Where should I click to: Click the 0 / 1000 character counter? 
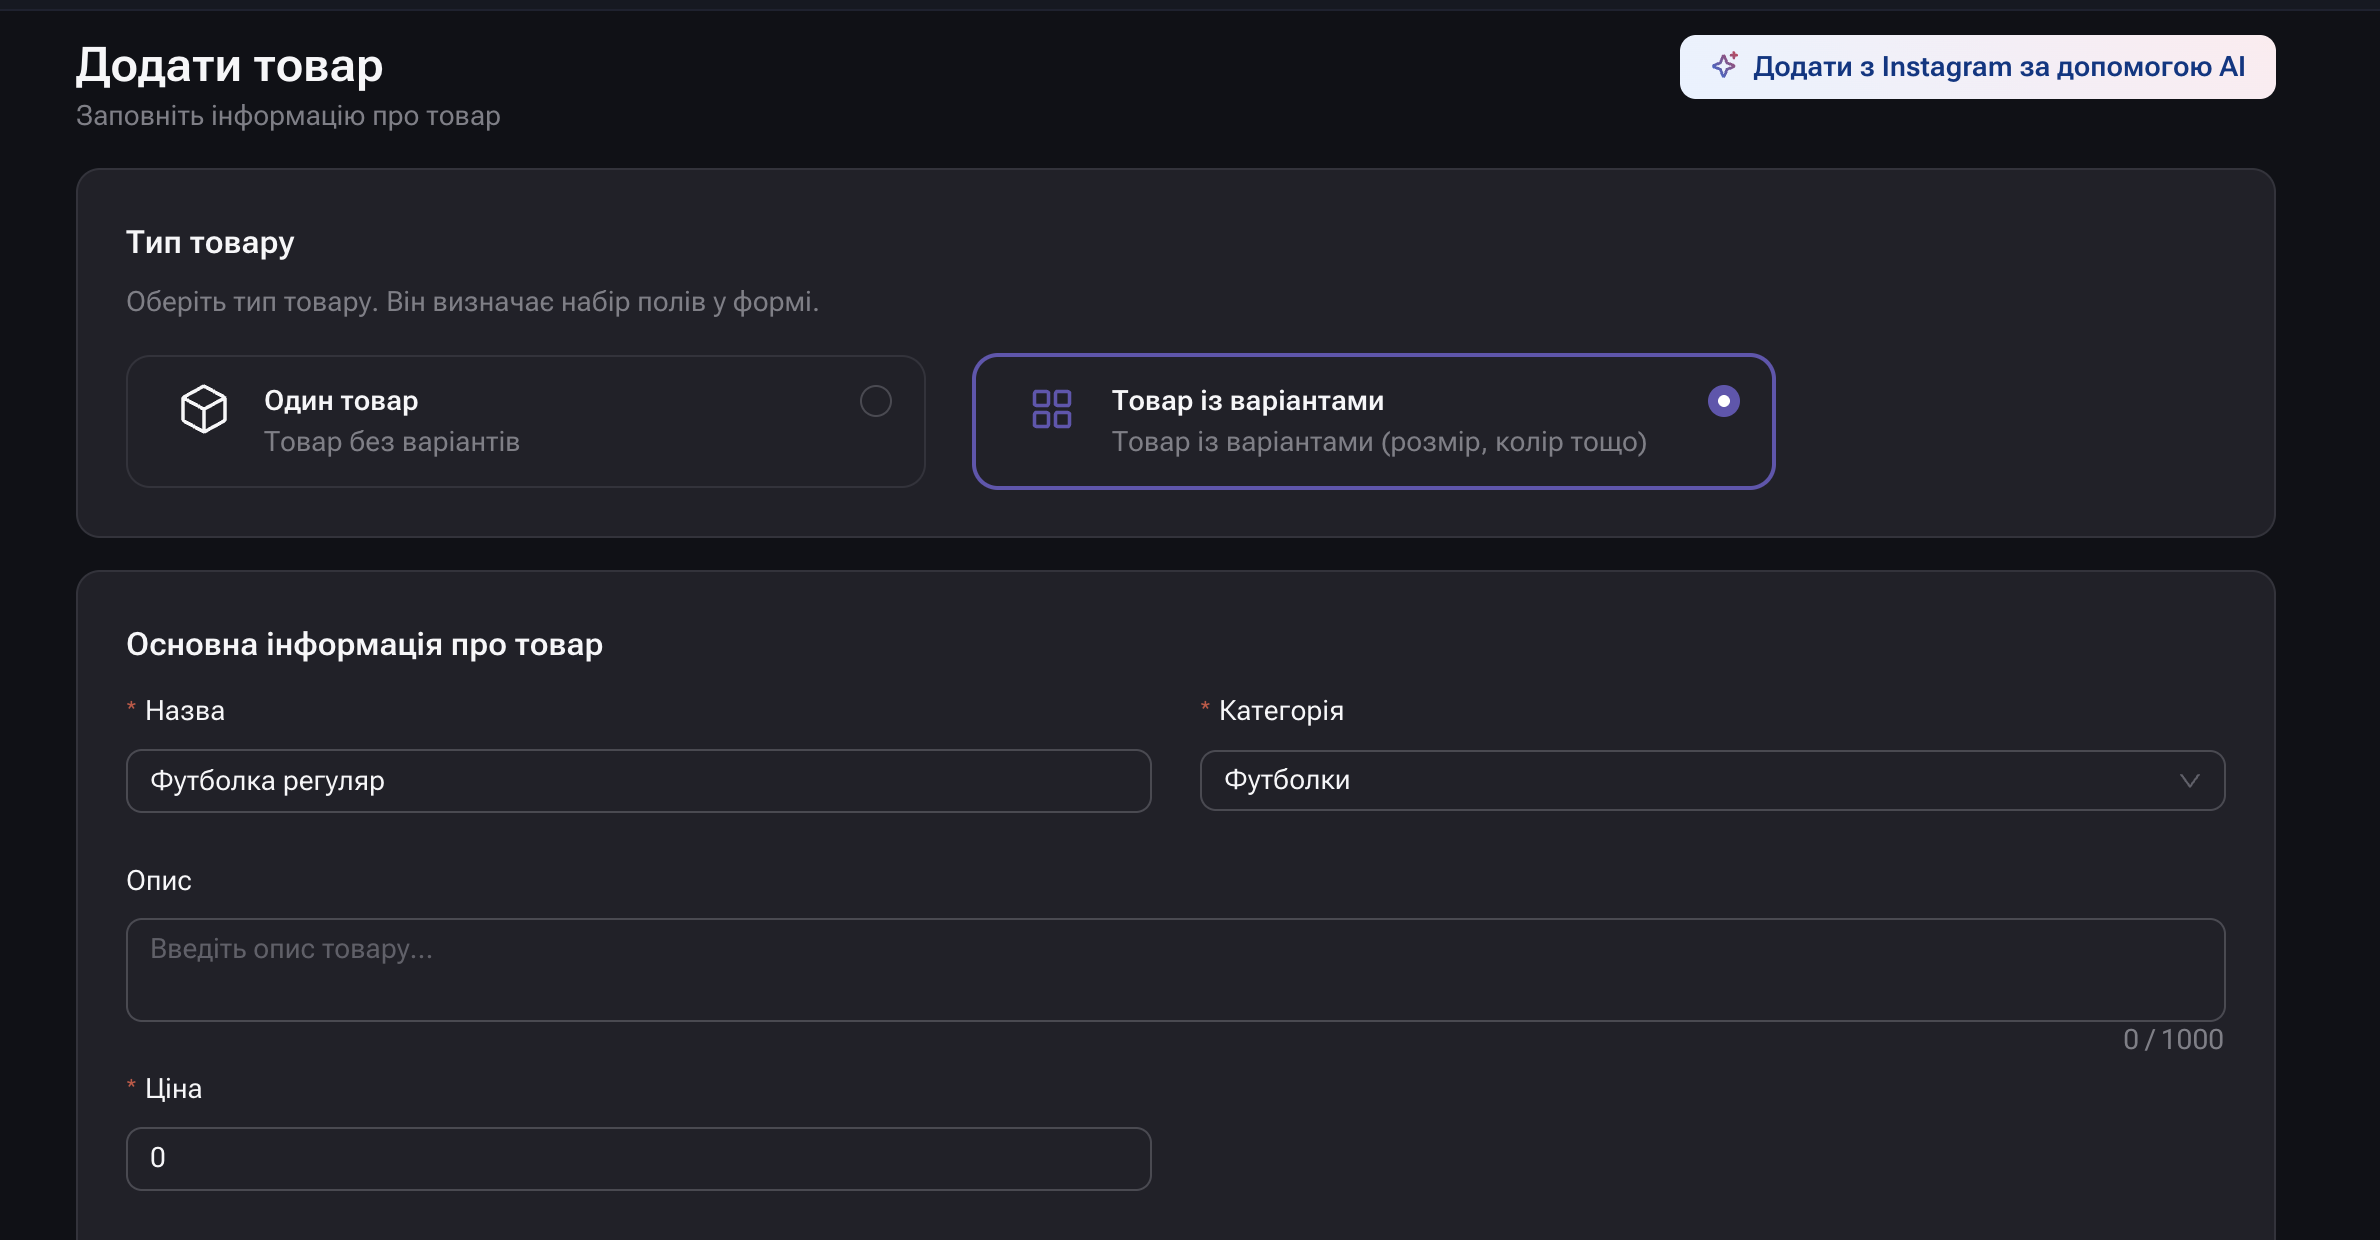pyautogui.click(x=2173, y=1040)
